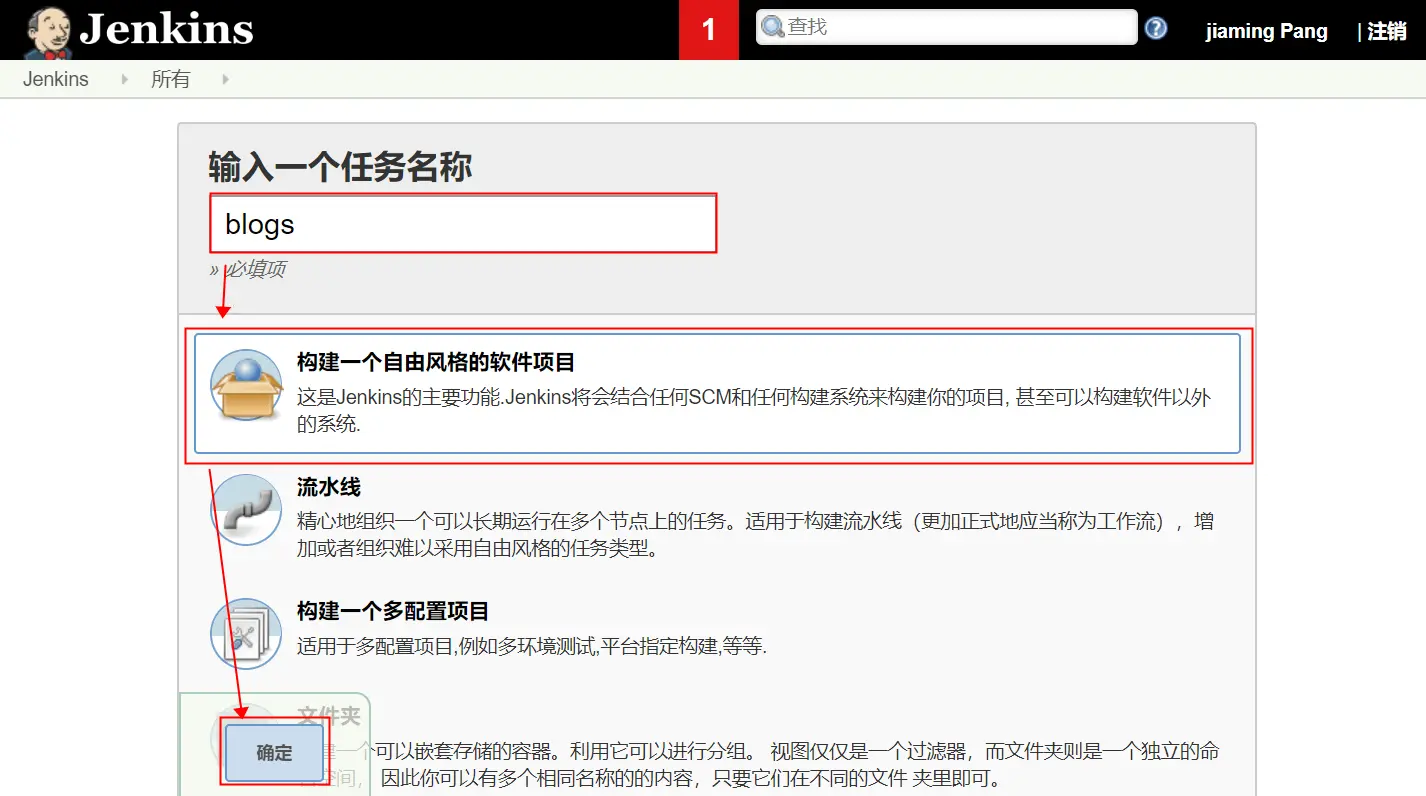The image size is (1426, 796).
Task: Click the task name field containing blogs
Action: pos(463,223)
